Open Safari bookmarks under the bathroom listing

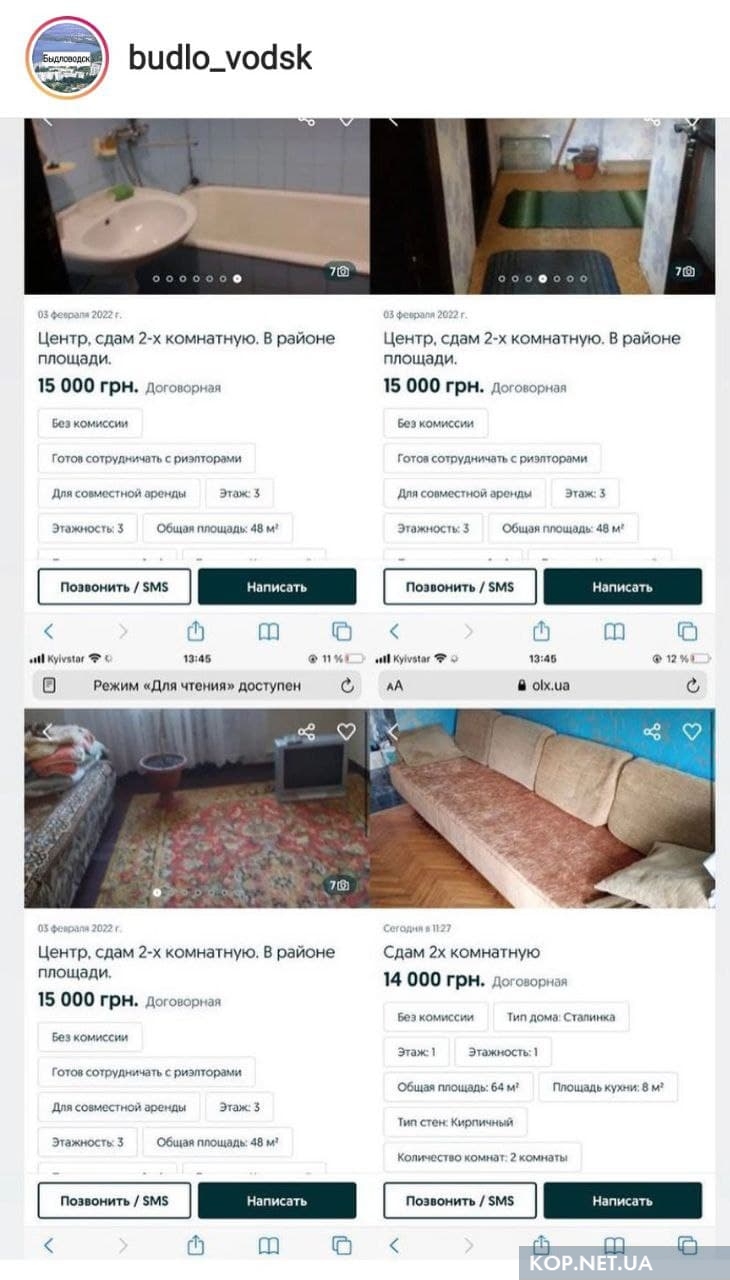coord(269,632)
